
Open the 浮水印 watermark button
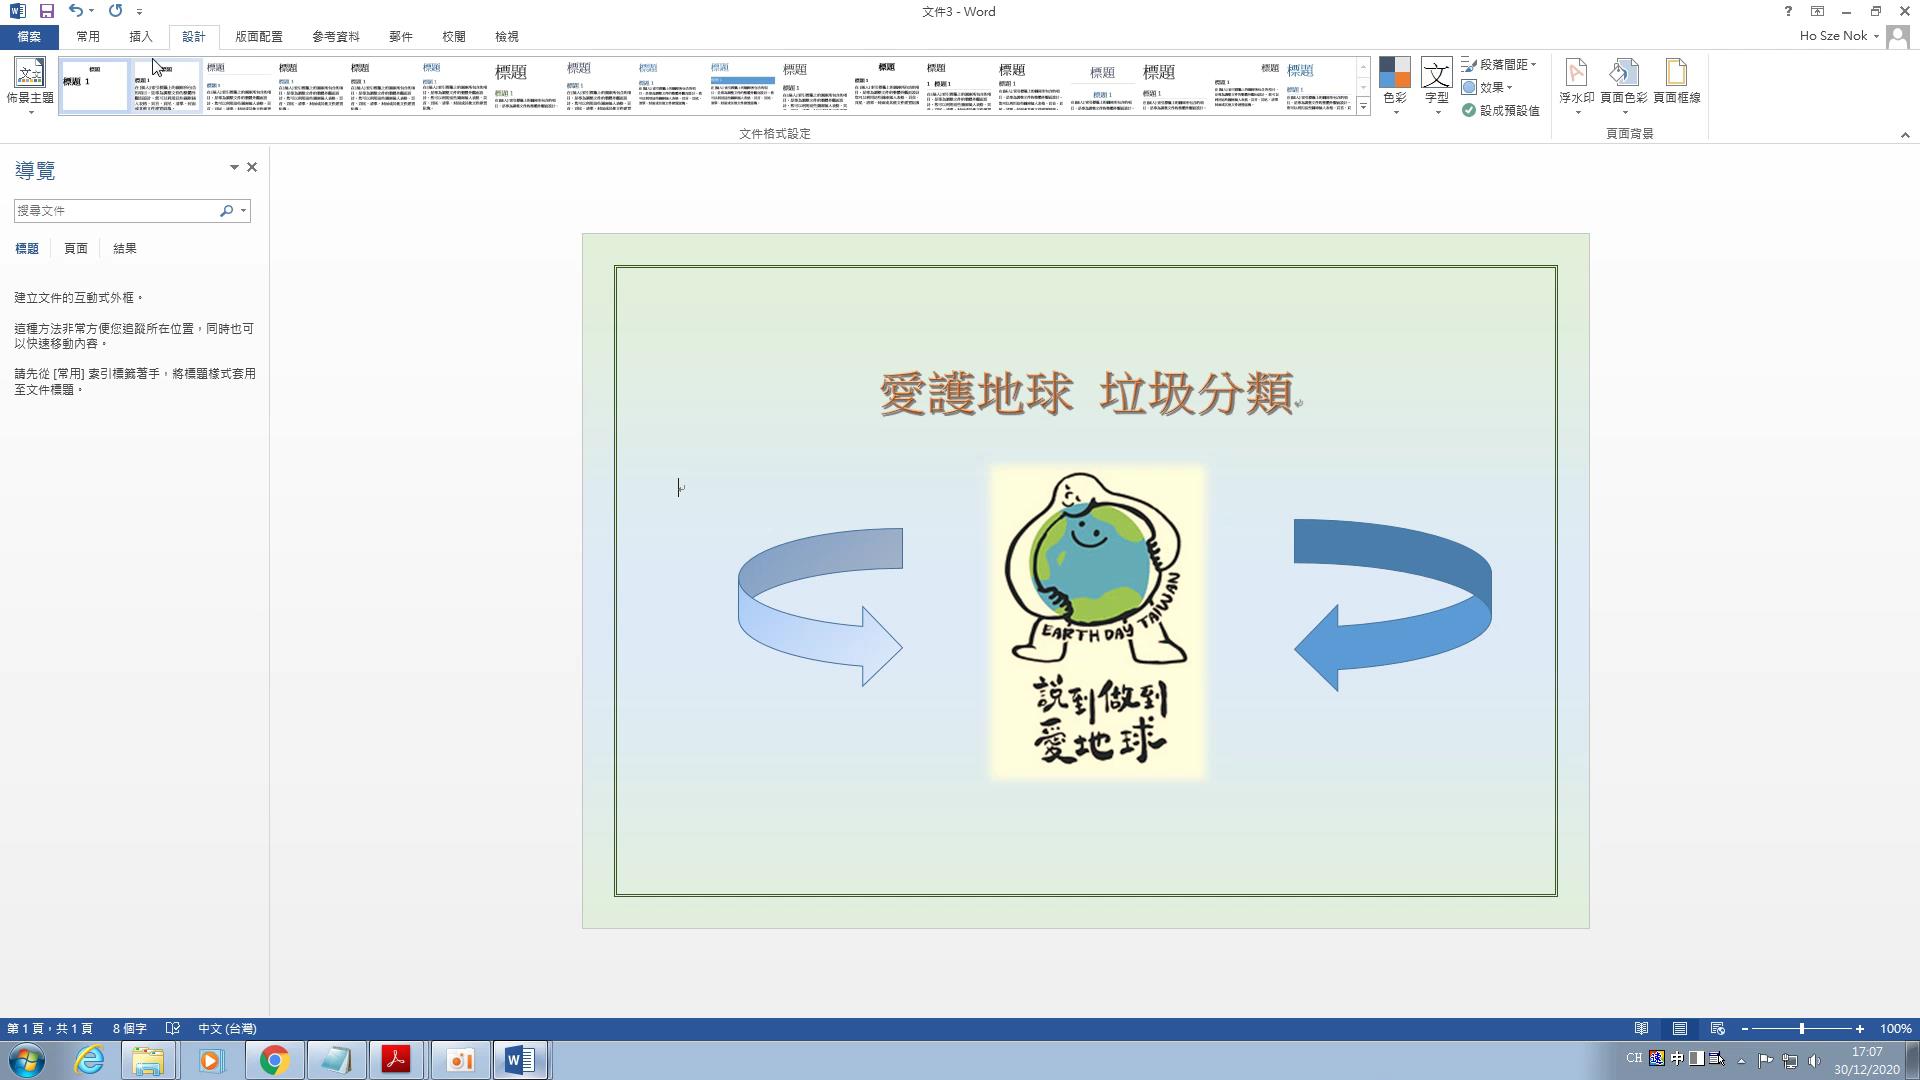tap(1576, 86)
